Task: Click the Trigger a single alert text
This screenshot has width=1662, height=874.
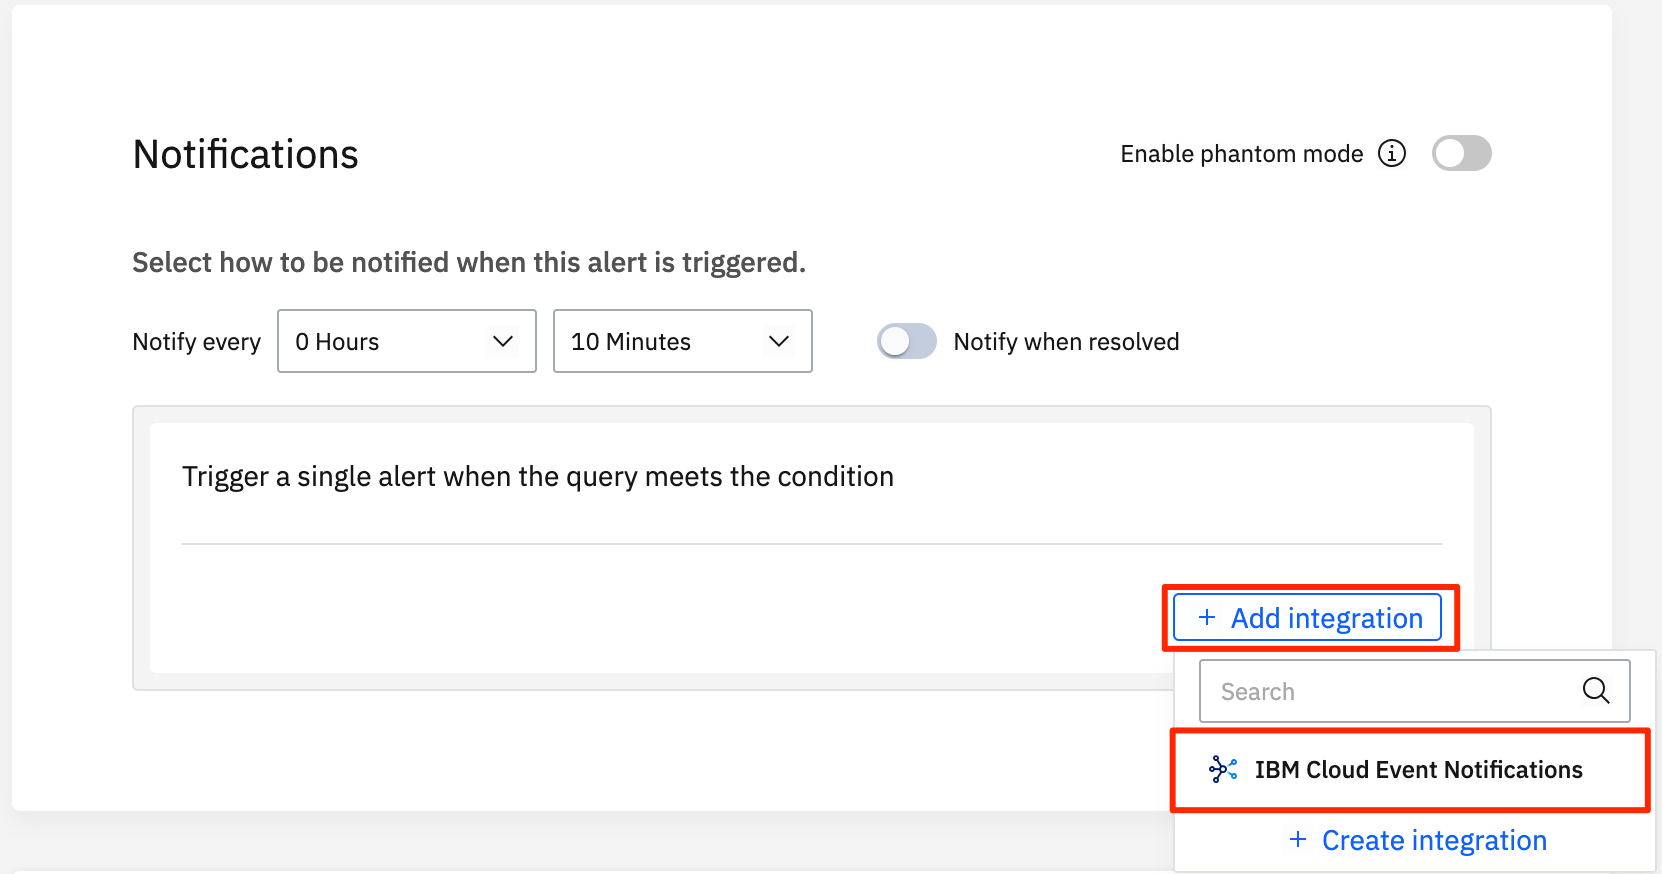Action: tap(537, 477)
